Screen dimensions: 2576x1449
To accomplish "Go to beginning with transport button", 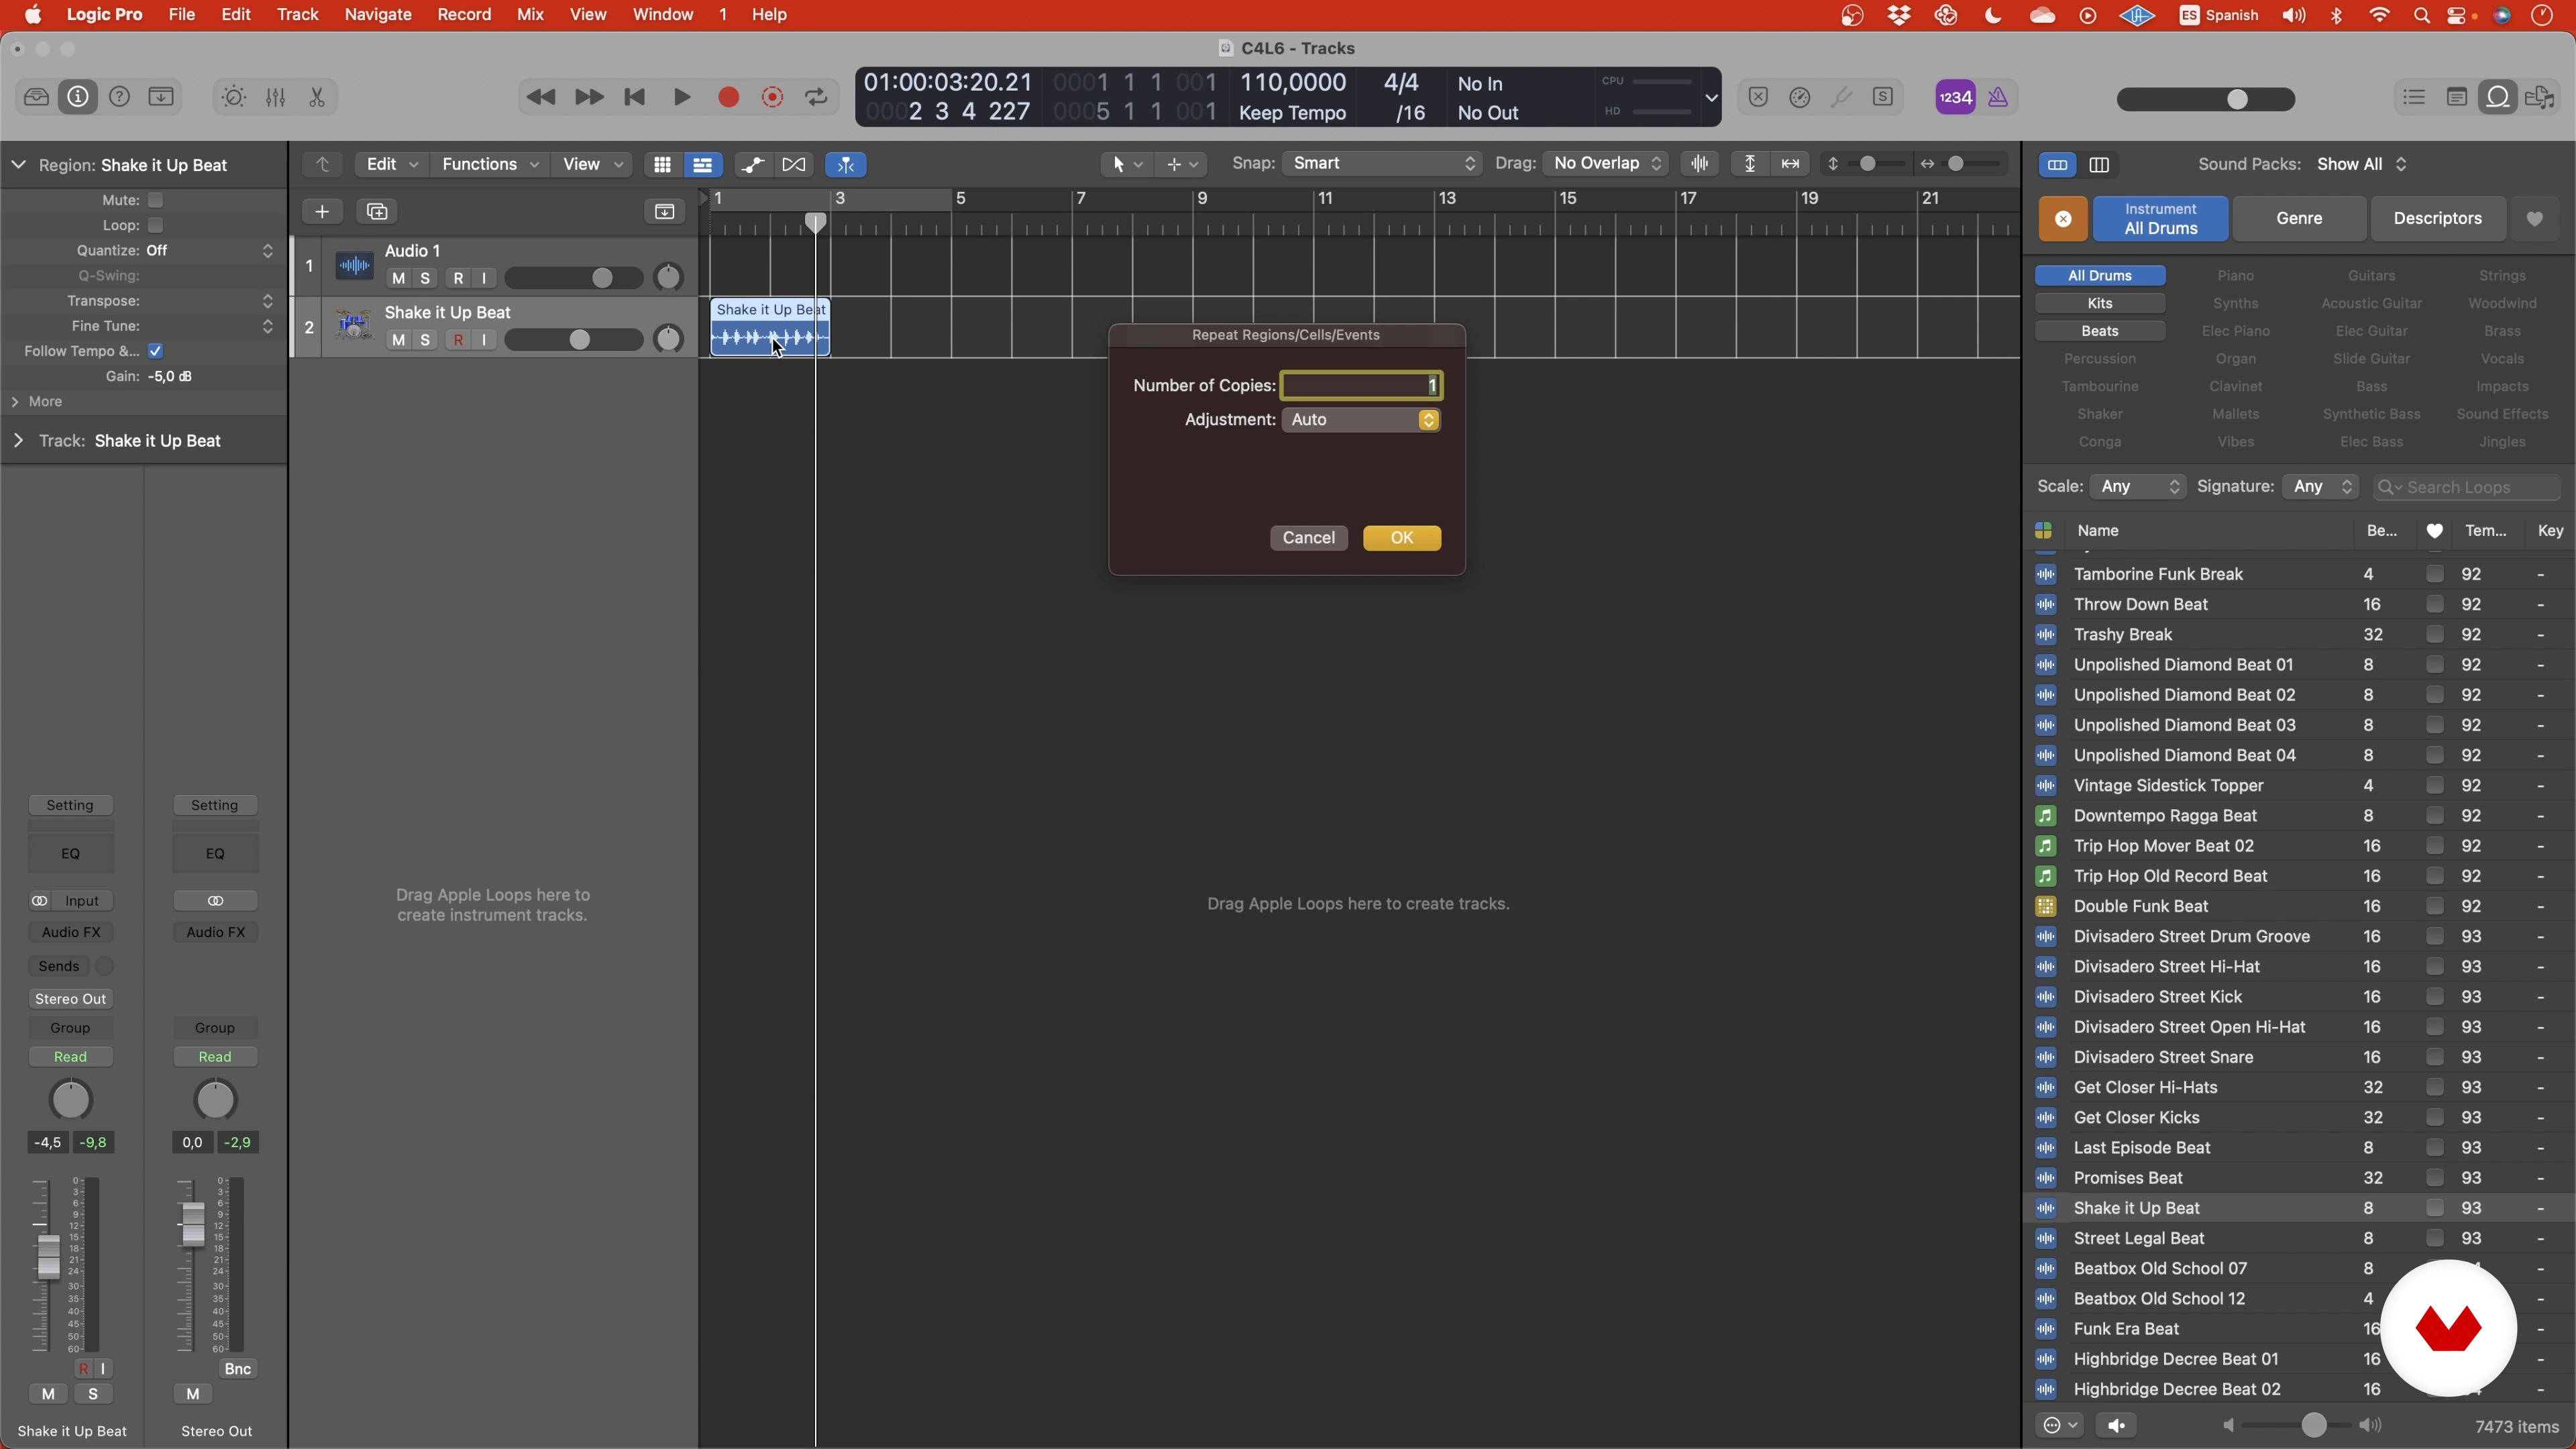I will tap(634, 97).
